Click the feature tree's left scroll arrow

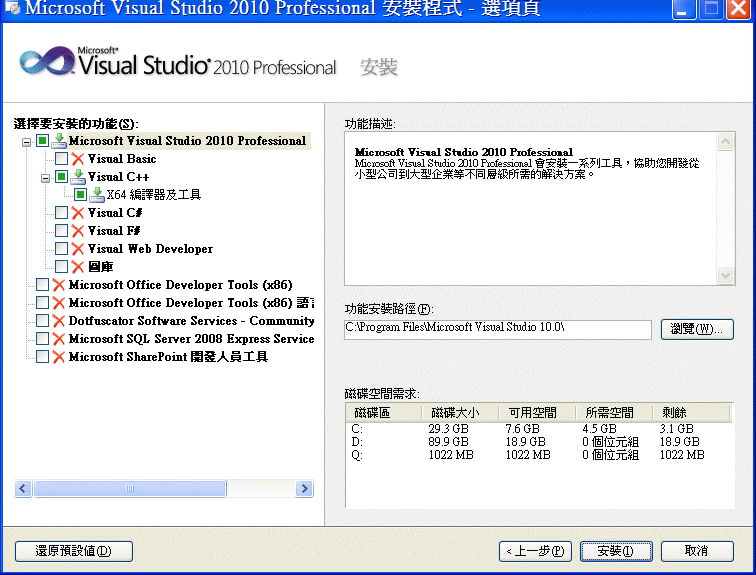pyautogui.click(x=23, y=489)
